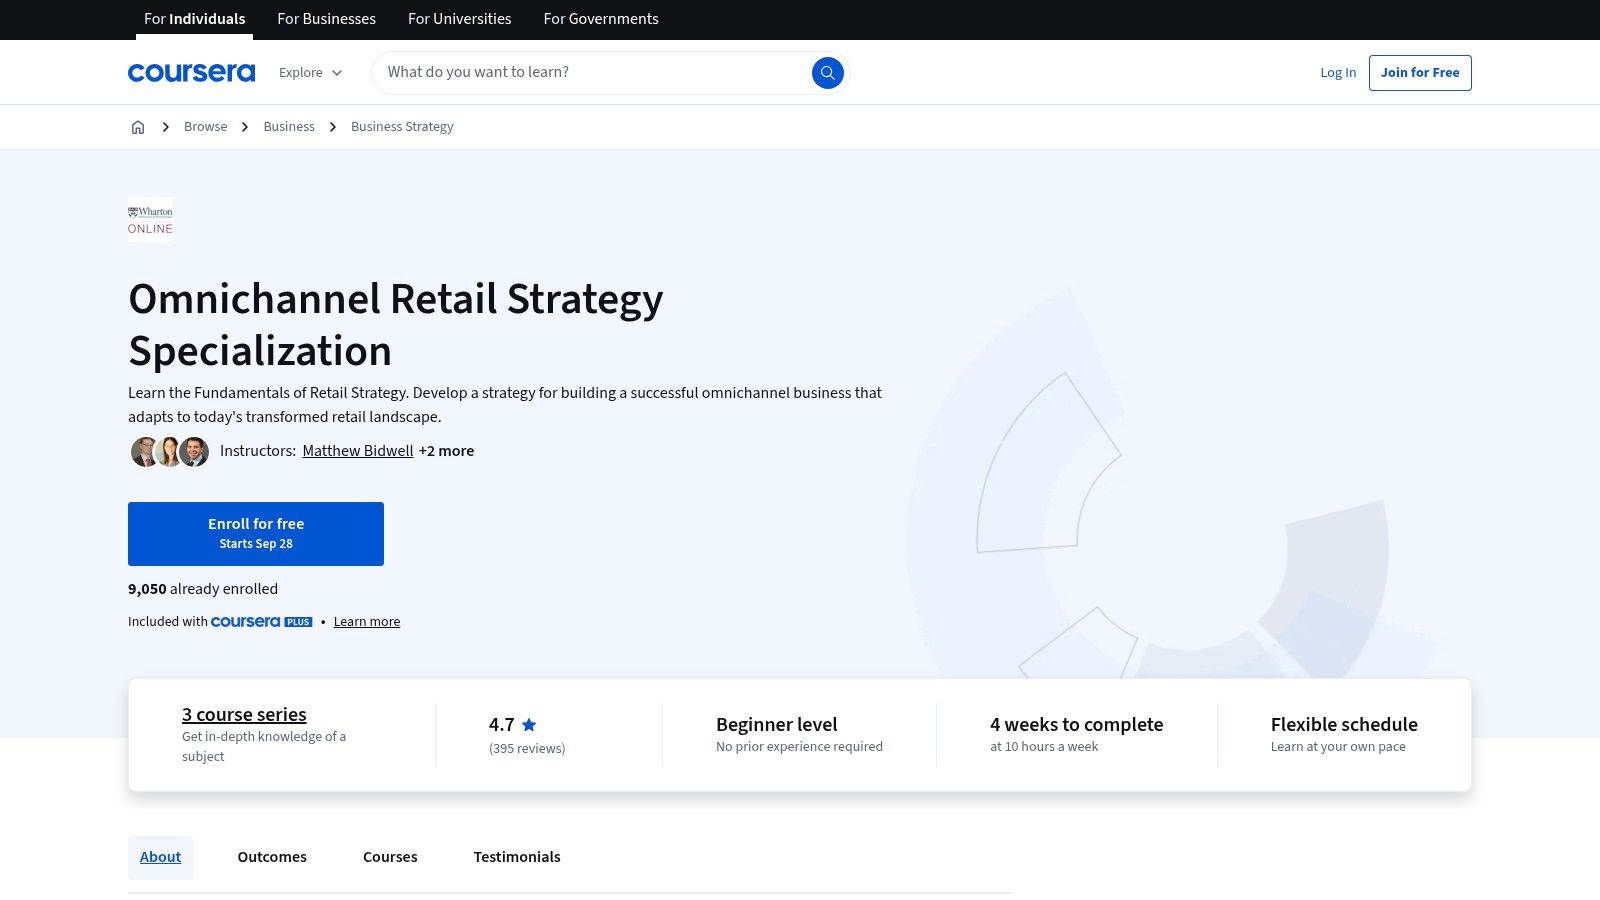Switch to the Testimonials tab

click(x=517, y=857)
